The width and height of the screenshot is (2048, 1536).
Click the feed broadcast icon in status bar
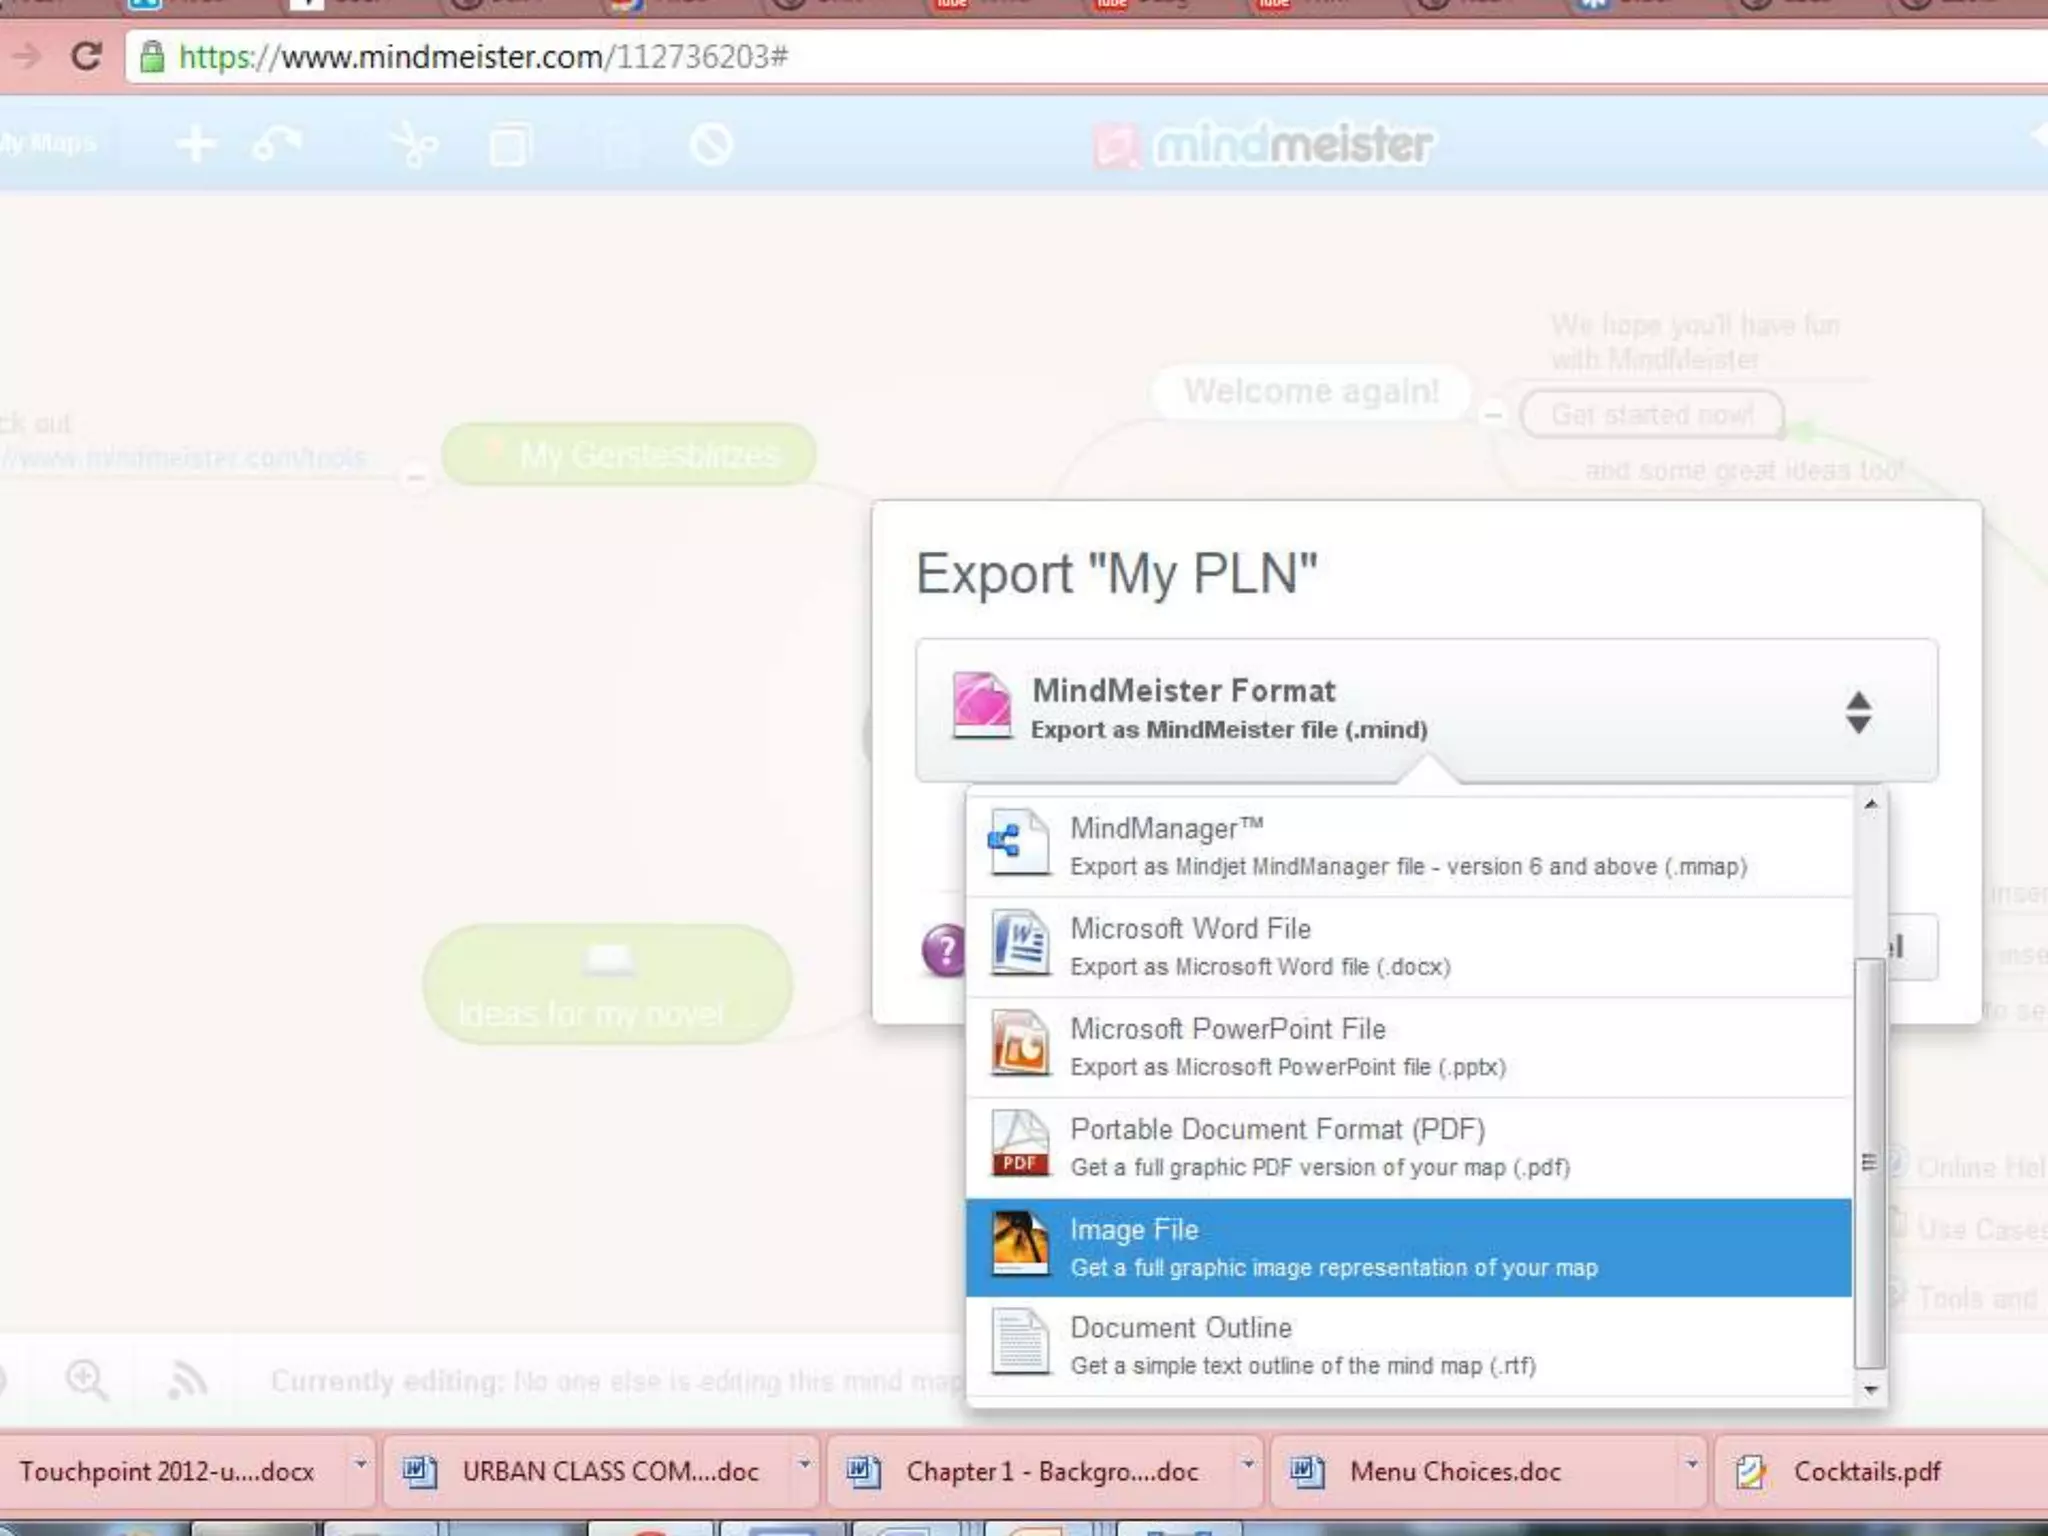click(187, 1380)
